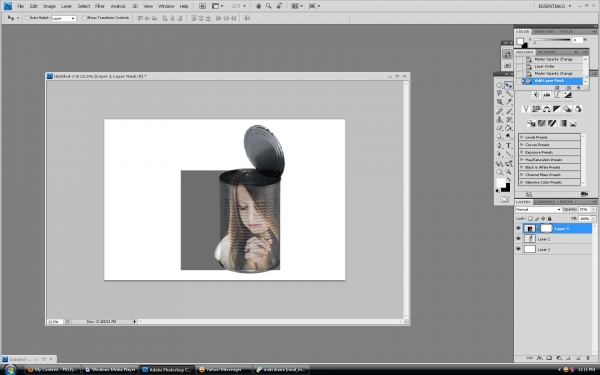
Task: Open Yahoo! Messenger from the taskbar
Action: (x=224, y=370)
